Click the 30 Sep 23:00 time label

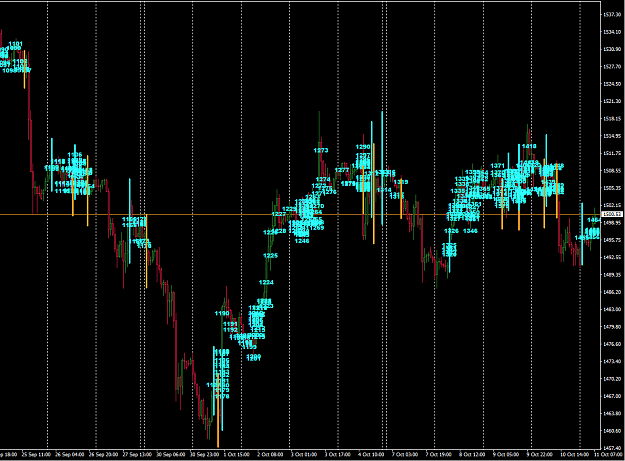(204, 454)
